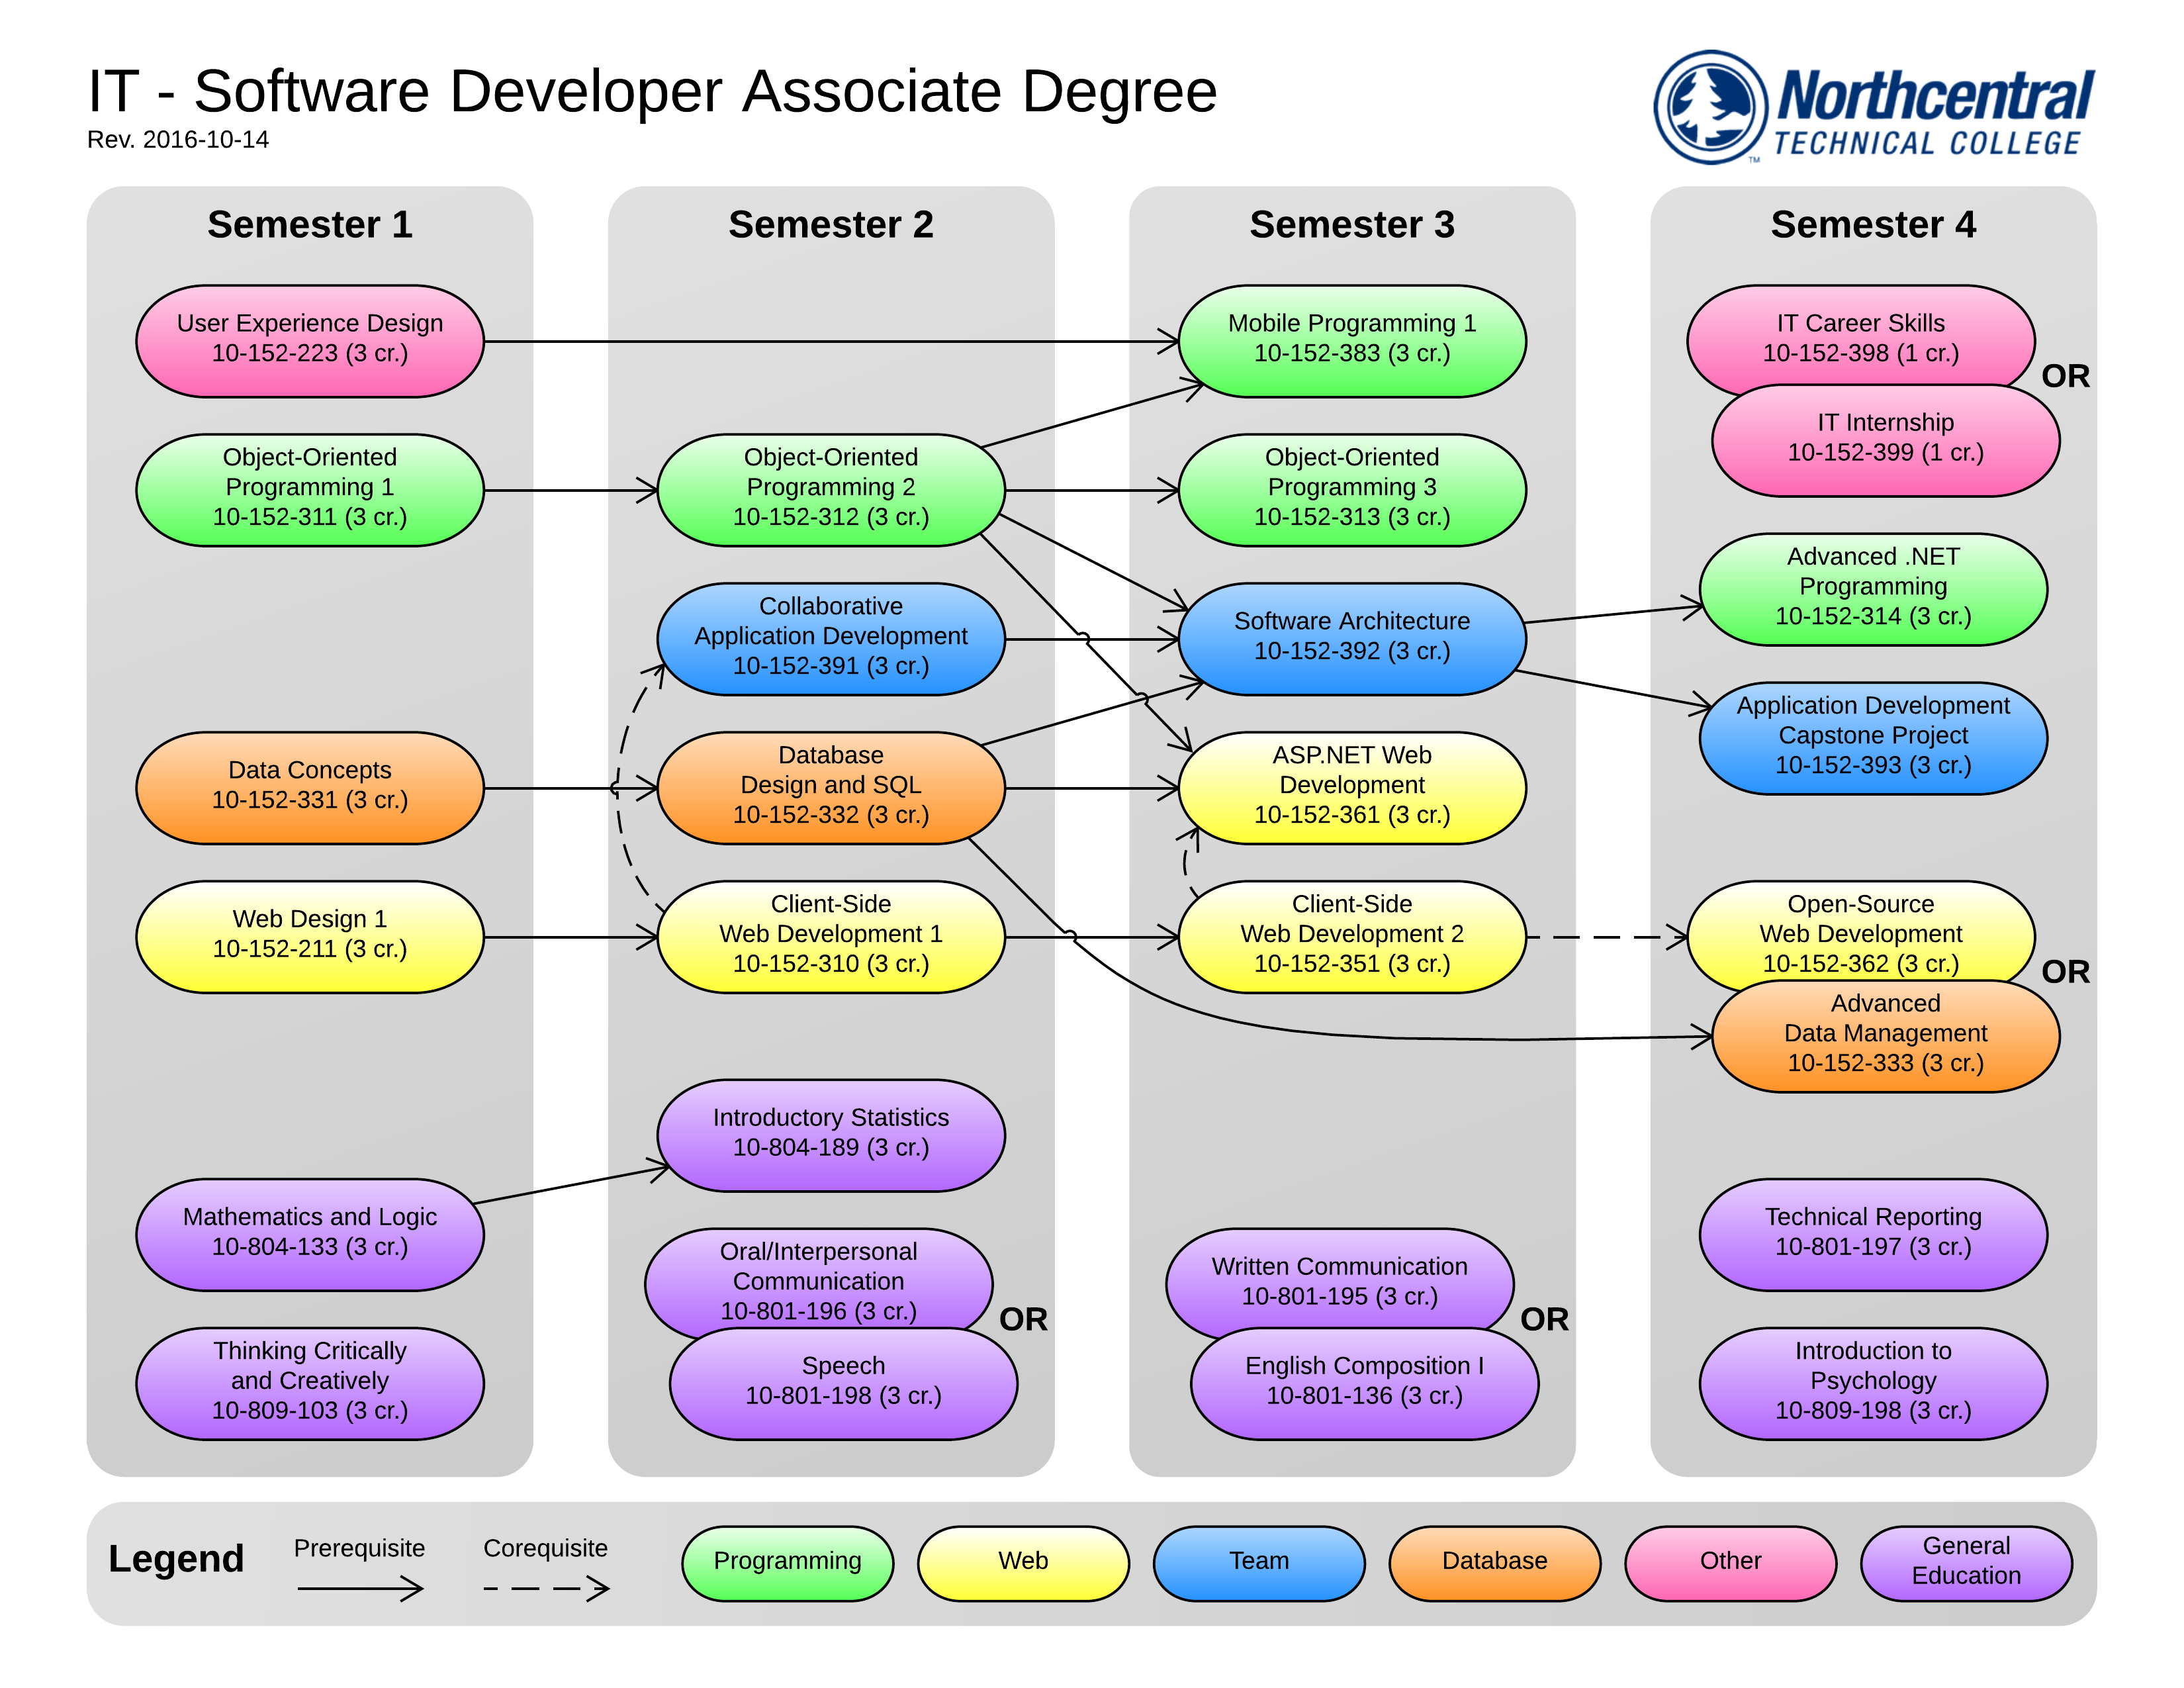The width and height of the screenshot is (2184, 1688).
Task: Click the Mobile Programming 1 course node
Action: 1352,340
